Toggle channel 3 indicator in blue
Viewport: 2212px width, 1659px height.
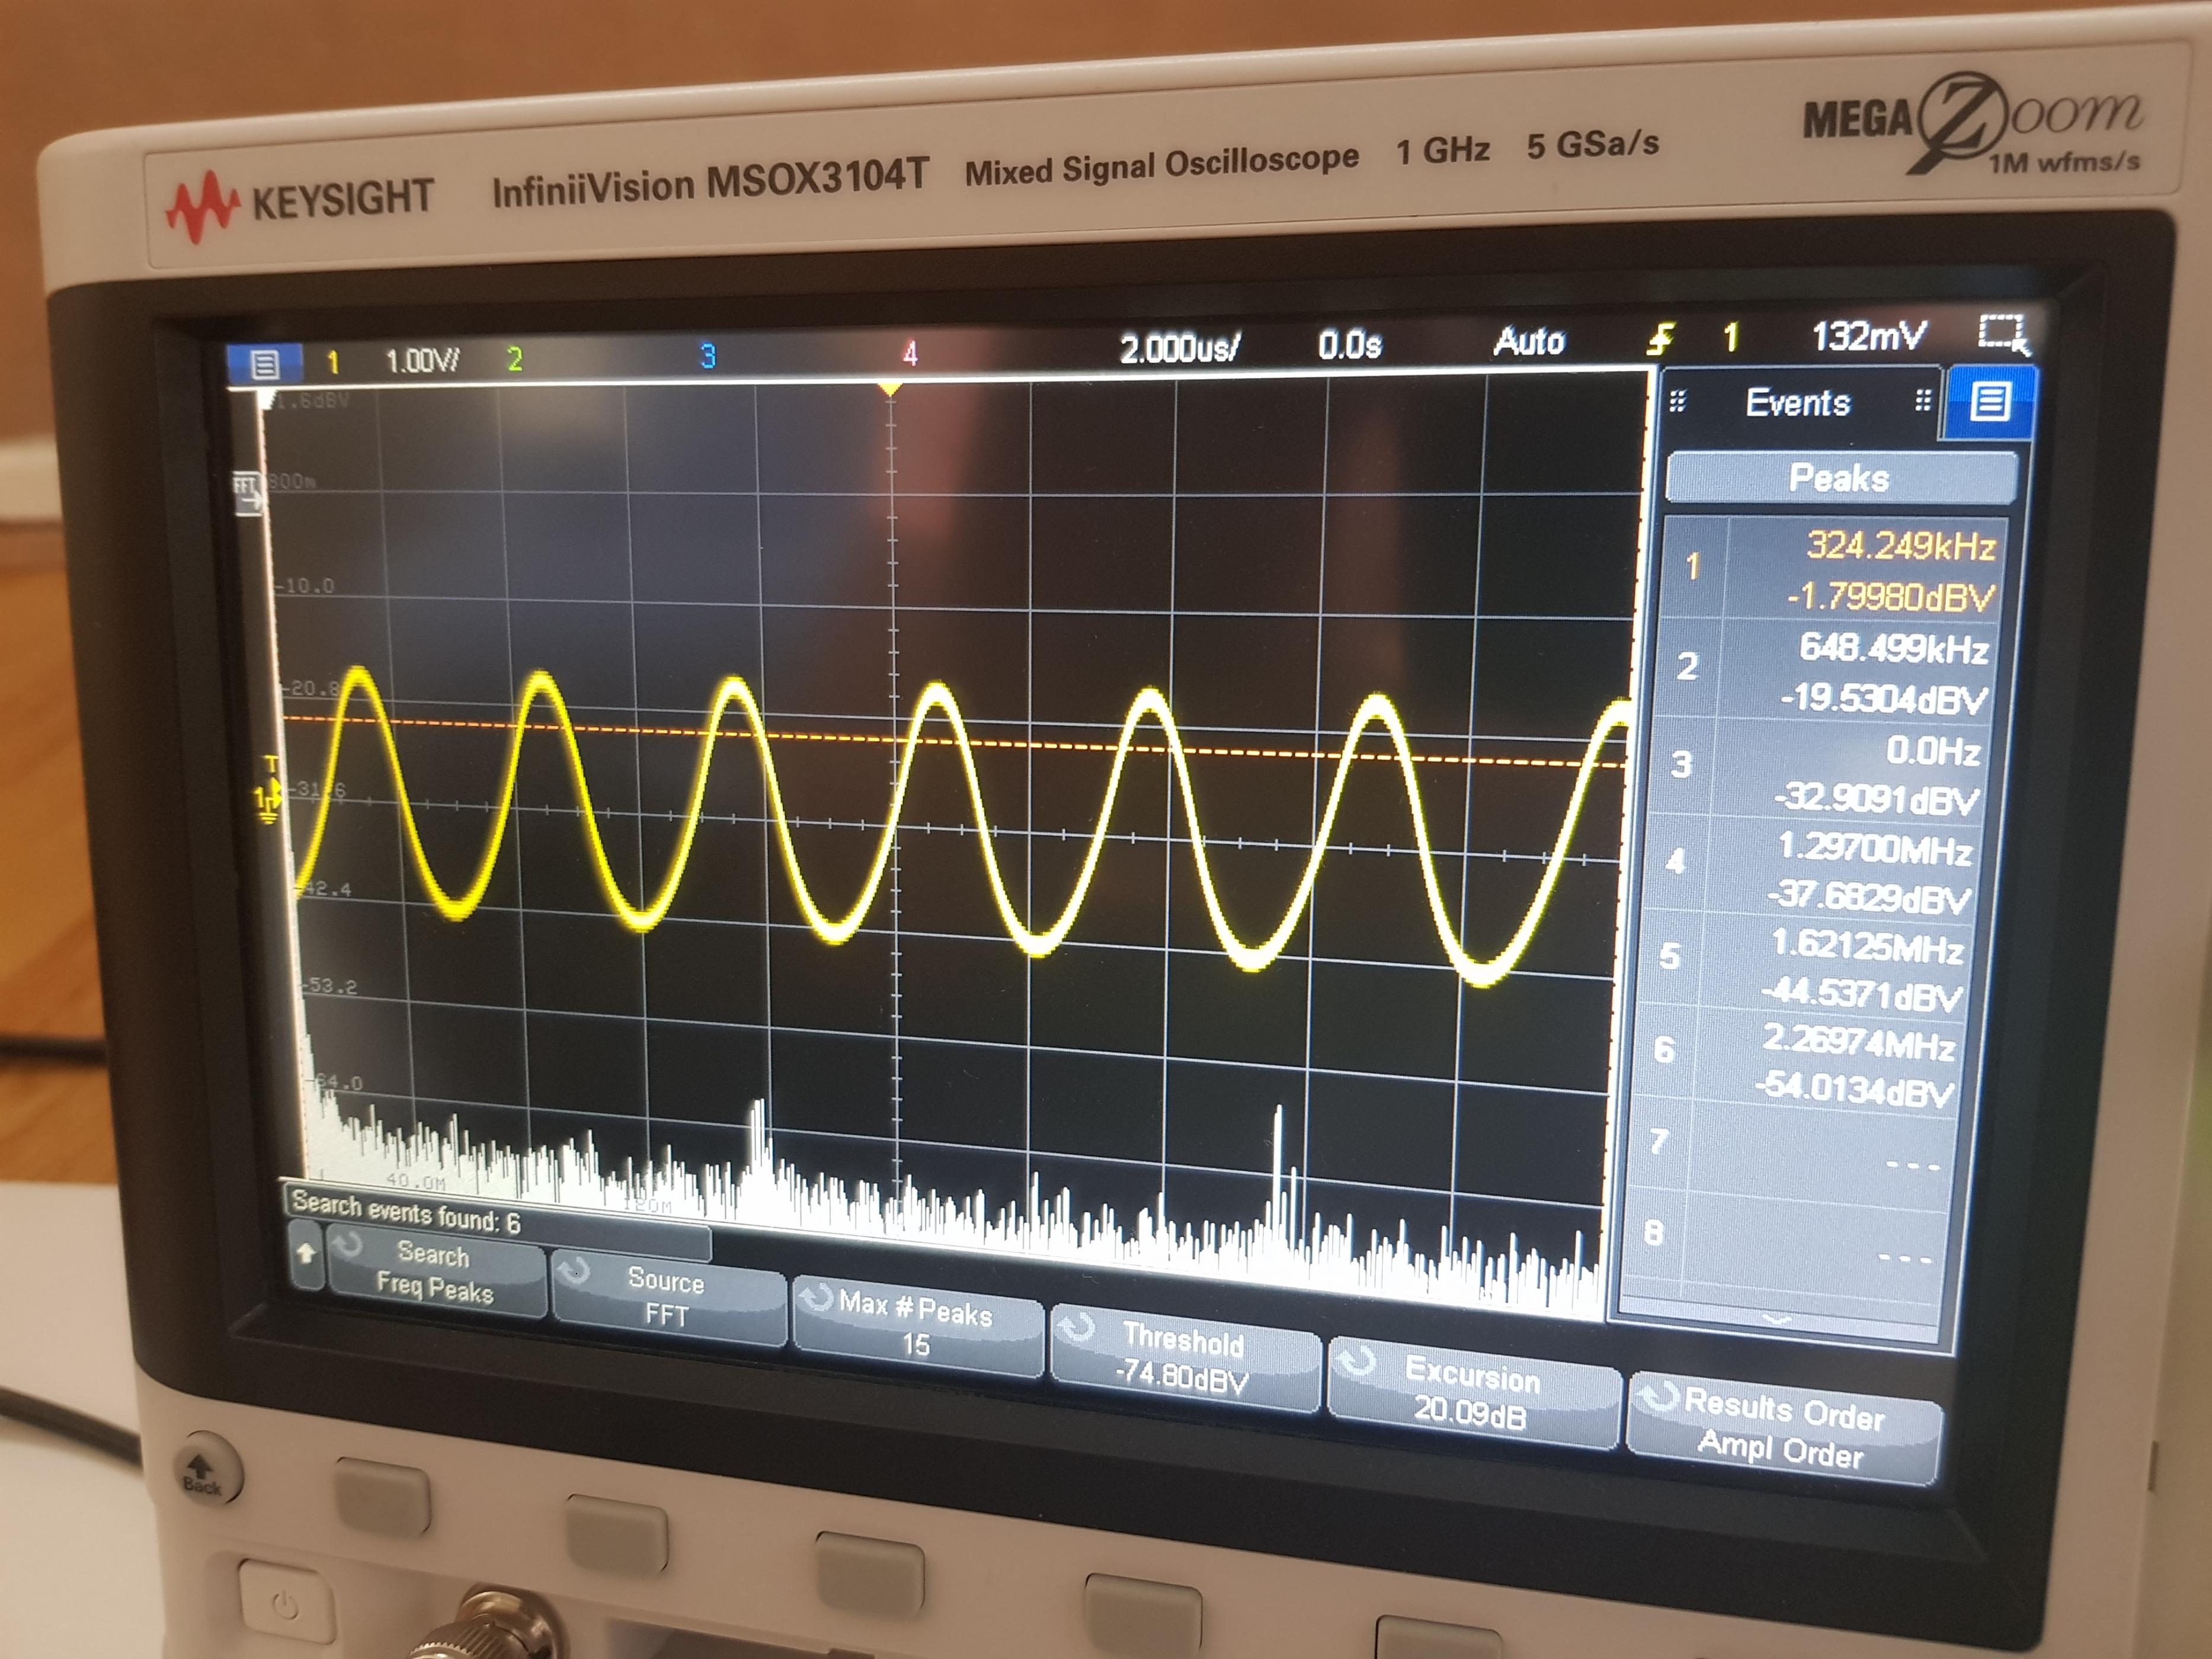click(708, 355)
